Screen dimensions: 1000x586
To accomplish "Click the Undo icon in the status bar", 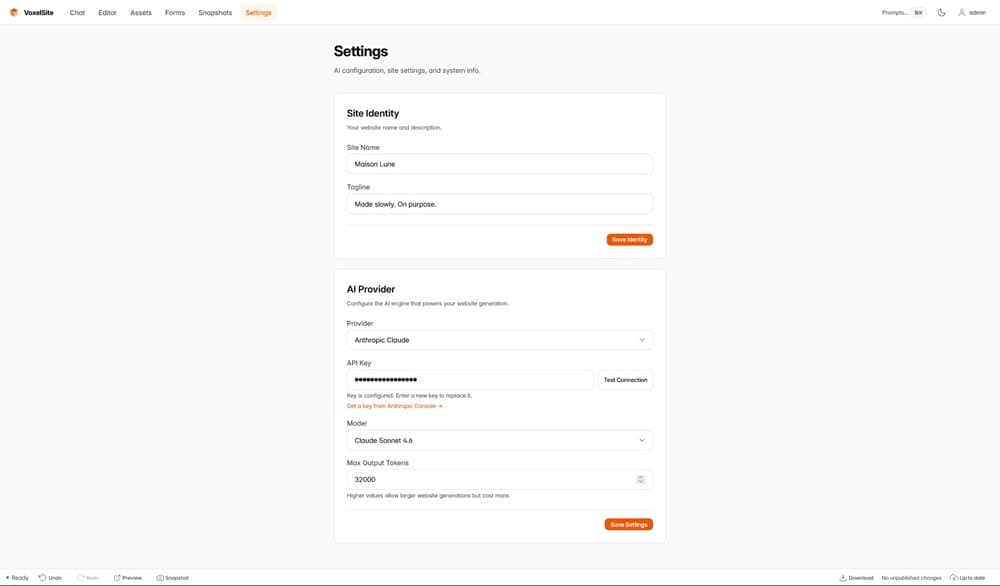I will (x=43, y=578).
